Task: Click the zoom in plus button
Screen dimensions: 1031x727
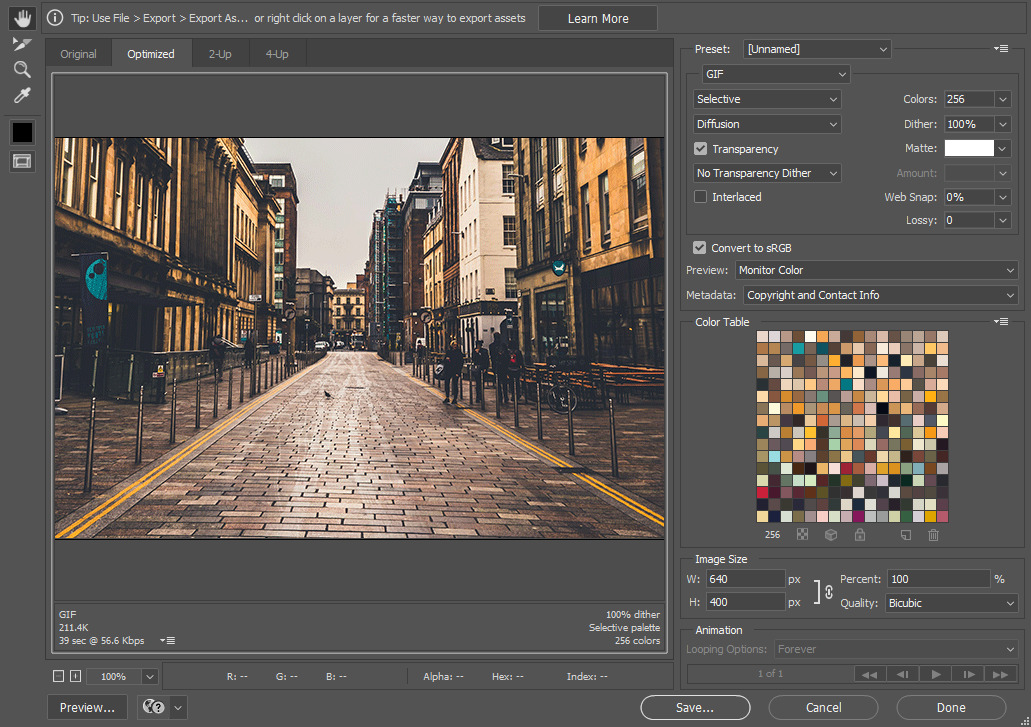Action: tap(75, 676)
